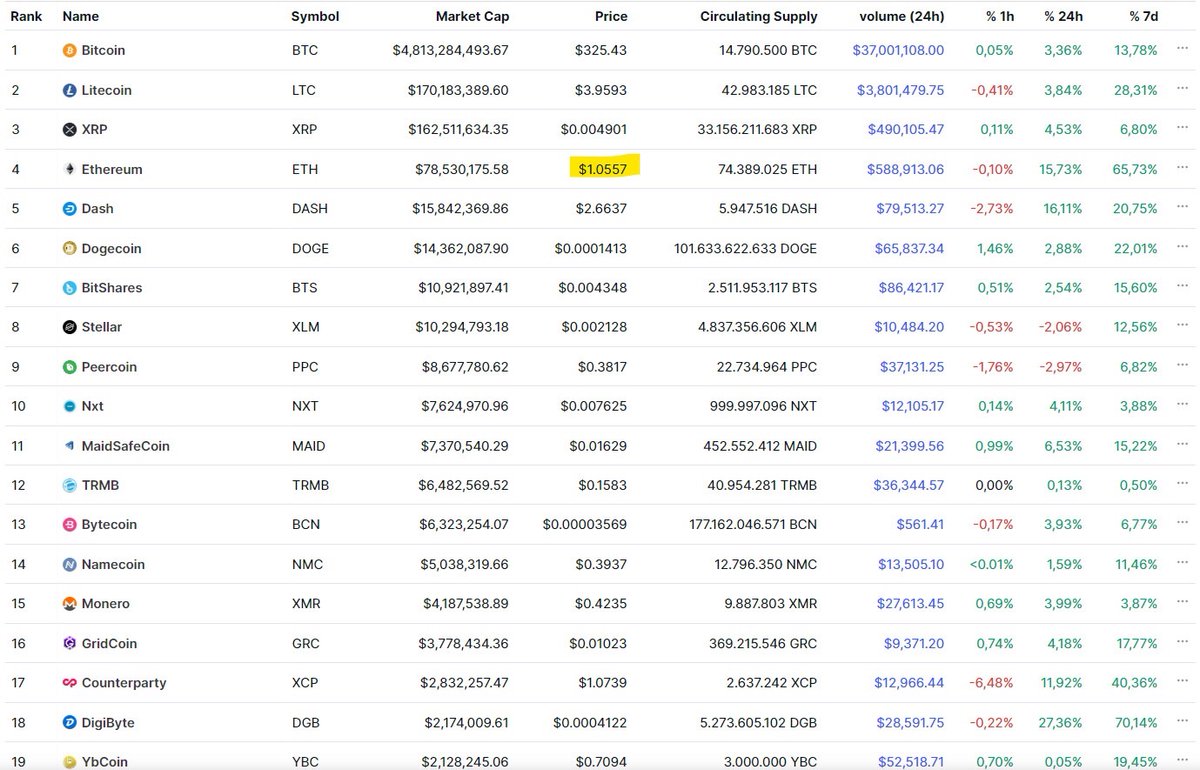1200x770 pixels.
Task: Click the Stellar logo icon
Action: coord(70,327)
